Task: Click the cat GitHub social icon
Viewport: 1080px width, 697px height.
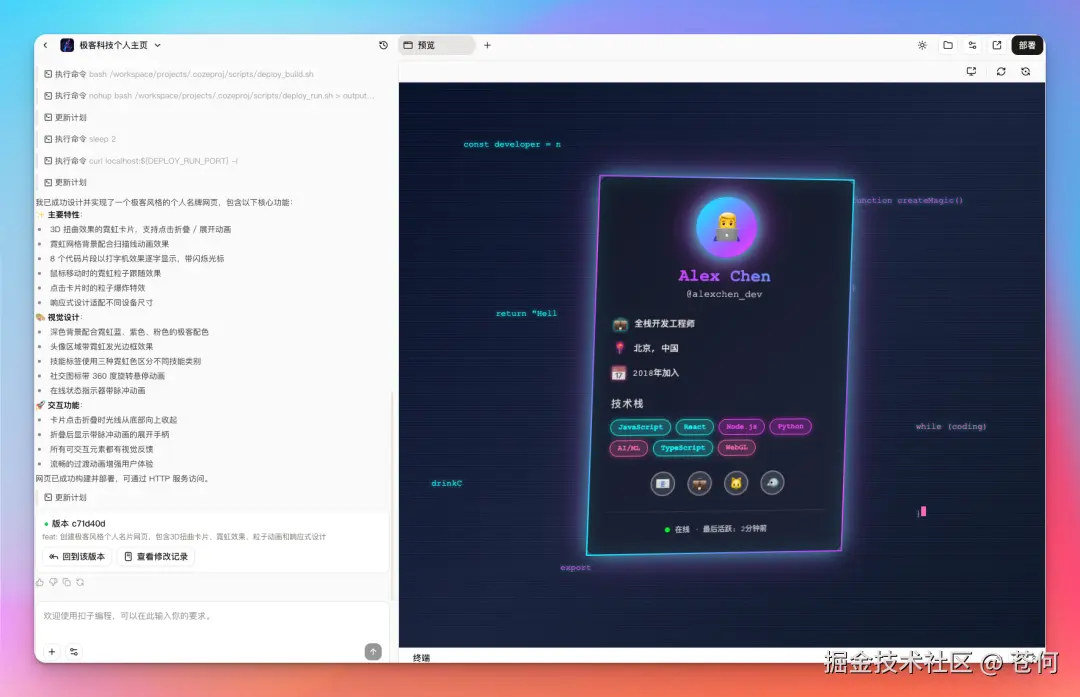Action: pos(736,483)
